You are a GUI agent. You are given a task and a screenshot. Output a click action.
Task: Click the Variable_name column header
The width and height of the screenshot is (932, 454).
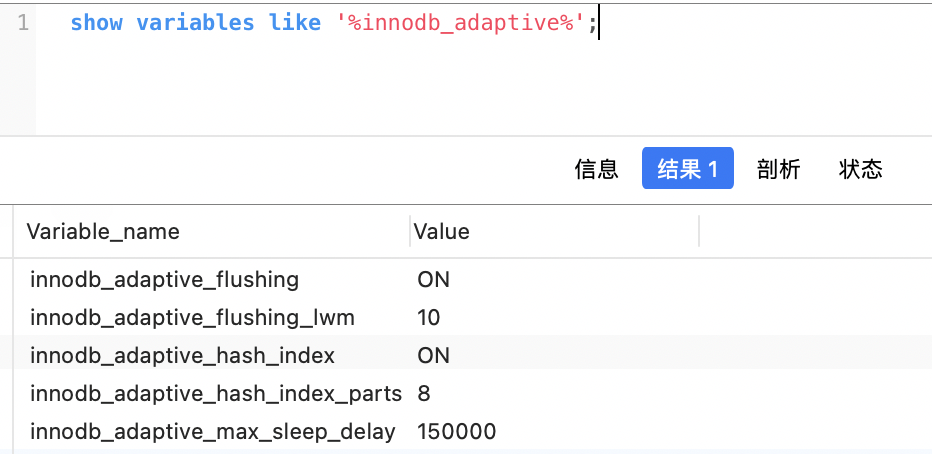coord(103,231)
